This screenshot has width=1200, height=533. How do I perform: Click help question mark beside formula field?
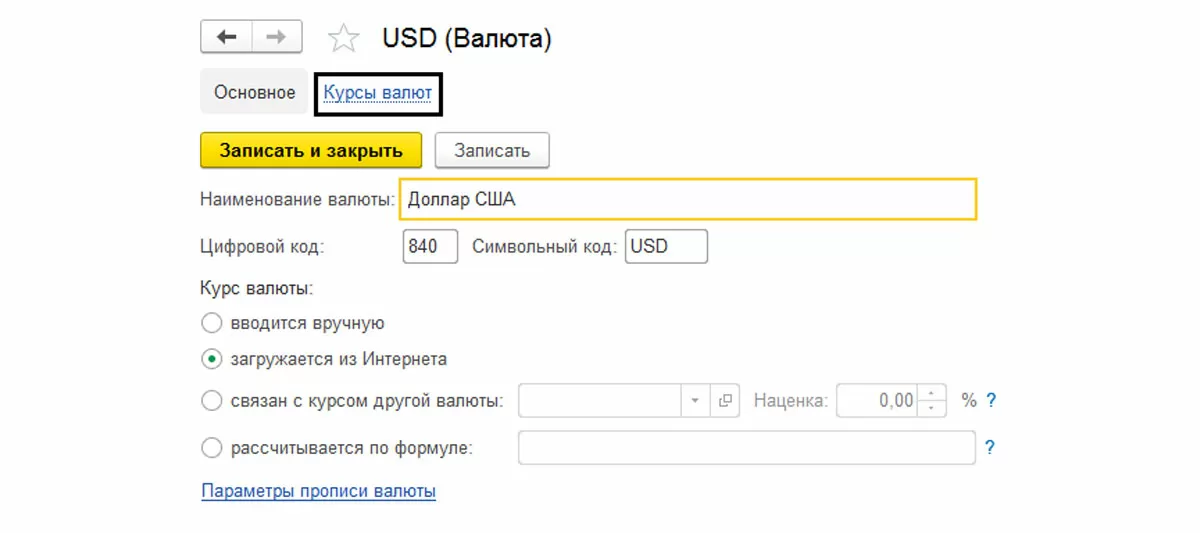tap(990, 448)
